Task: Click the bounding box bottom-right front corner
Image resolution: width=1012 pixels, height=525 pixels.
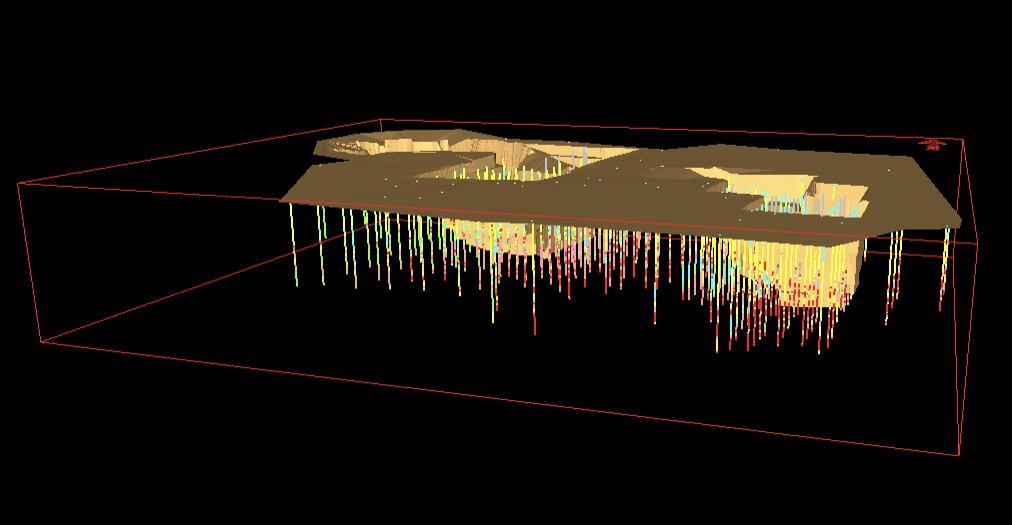Action: [959, 455]
